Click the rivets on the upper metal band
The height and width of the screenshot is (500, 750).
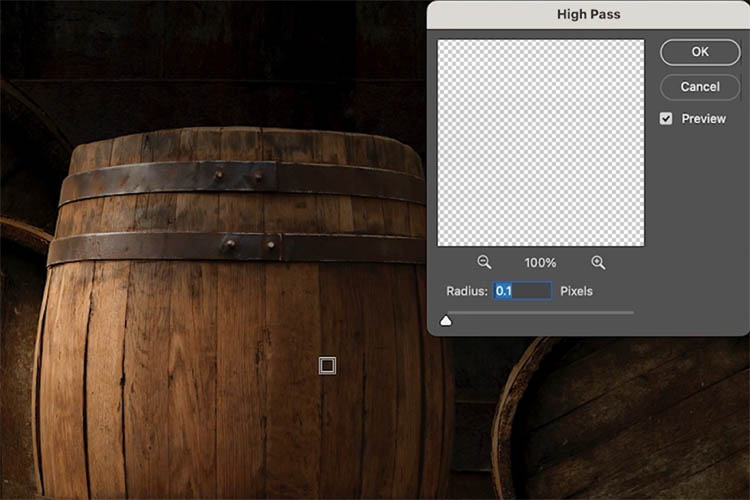[238, 178]
